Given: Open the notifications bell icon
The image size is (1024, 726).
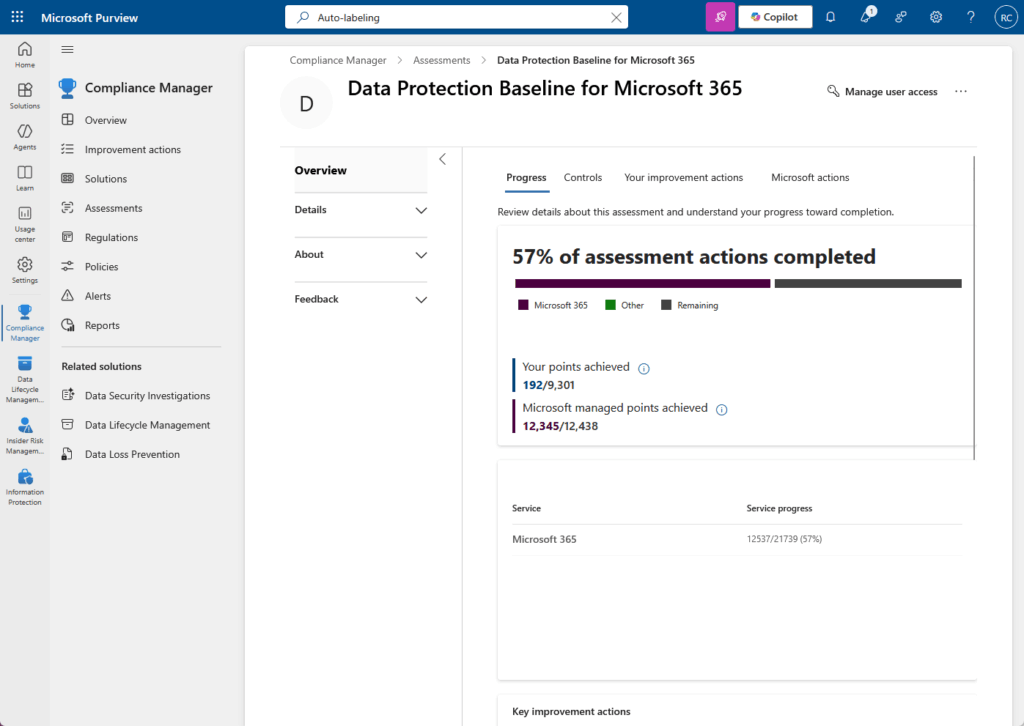Looking at the screenshot, I should 830,17.
